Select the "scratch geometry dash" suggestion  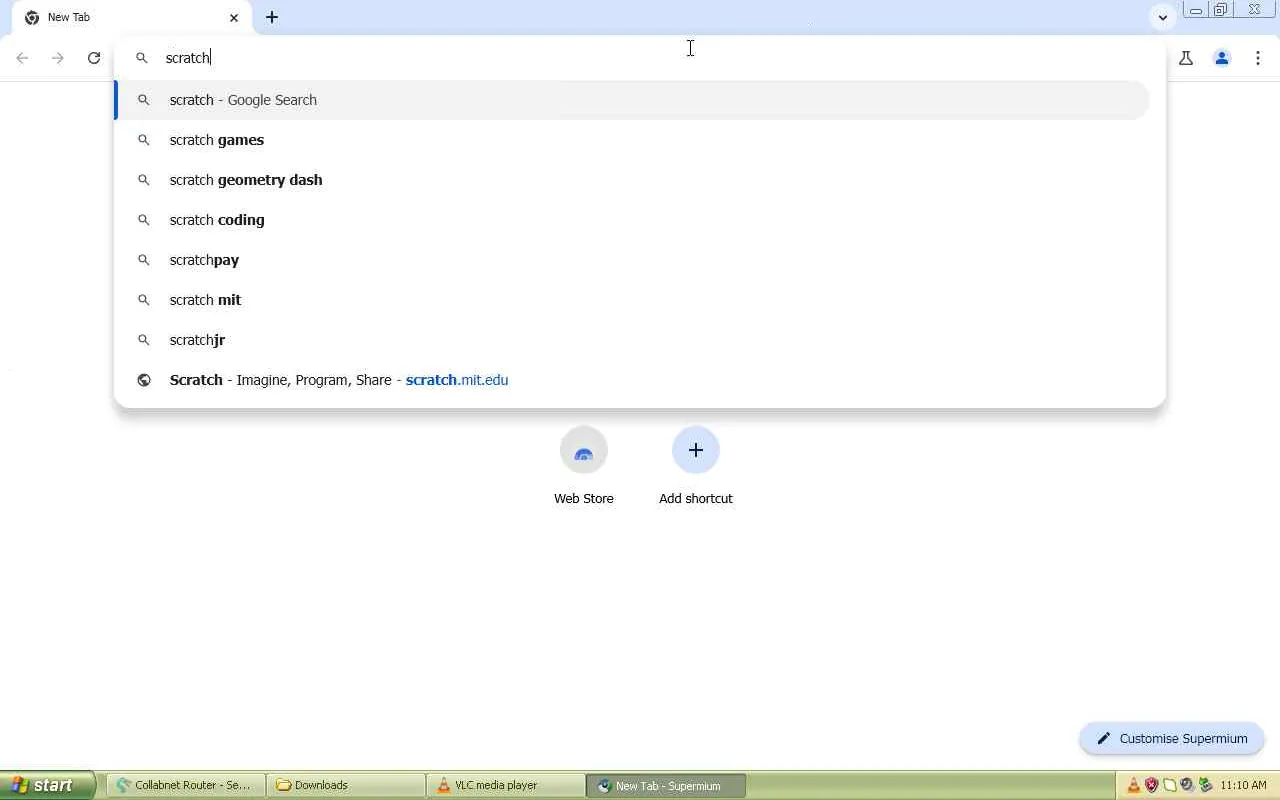pyautogui.click(x=632, y=180)
